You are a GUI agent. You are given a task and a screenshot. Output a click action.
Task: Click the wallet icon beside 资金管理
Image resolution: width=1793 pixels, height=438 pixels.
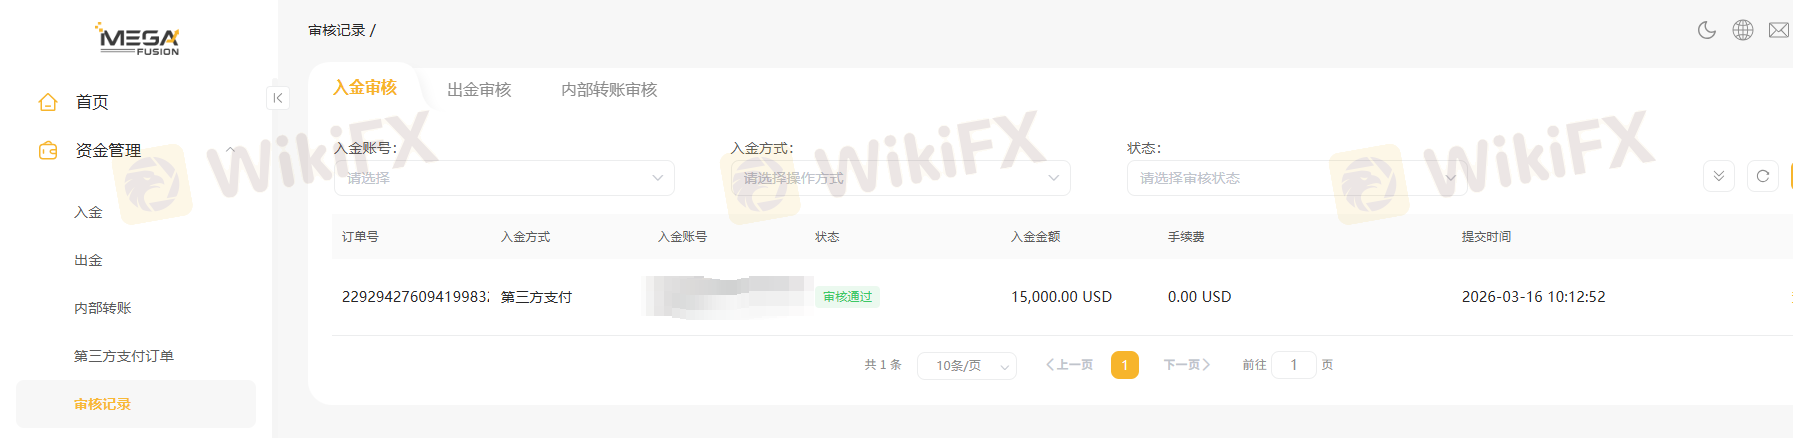(48, 150)
